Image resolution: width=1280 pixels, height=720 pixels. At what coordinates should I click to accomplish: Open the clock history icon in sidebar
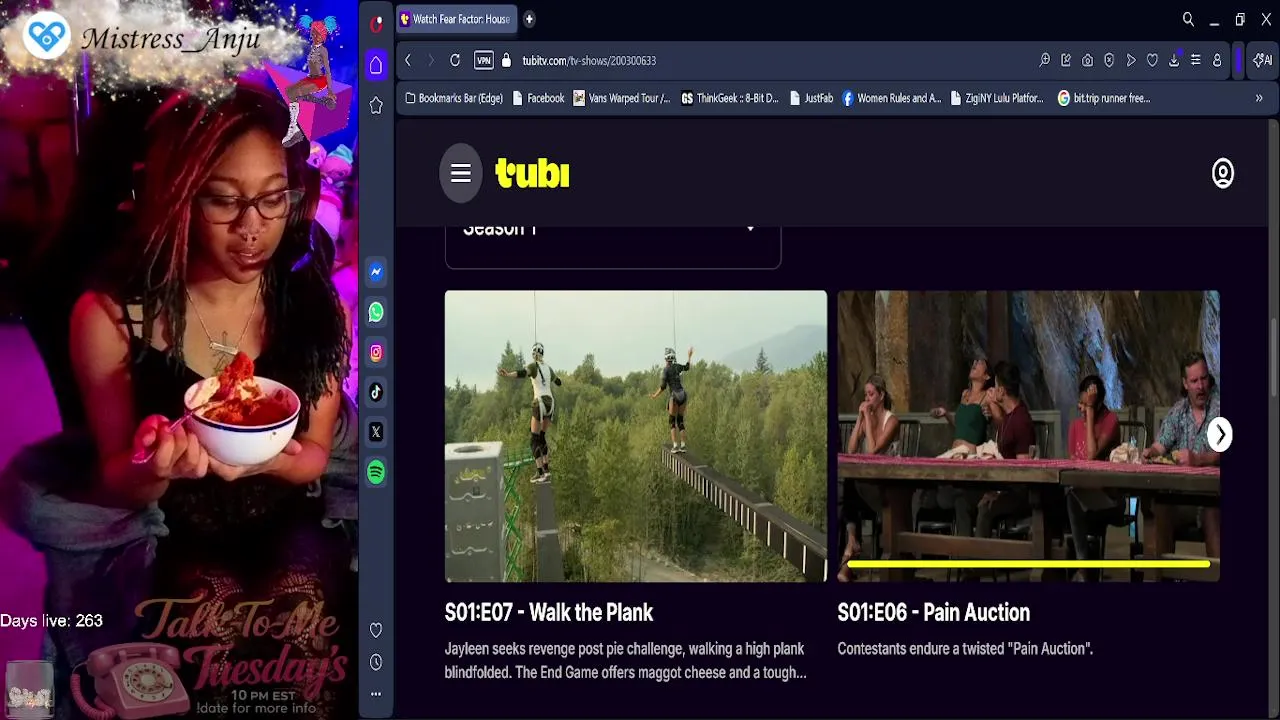[376, 662]
